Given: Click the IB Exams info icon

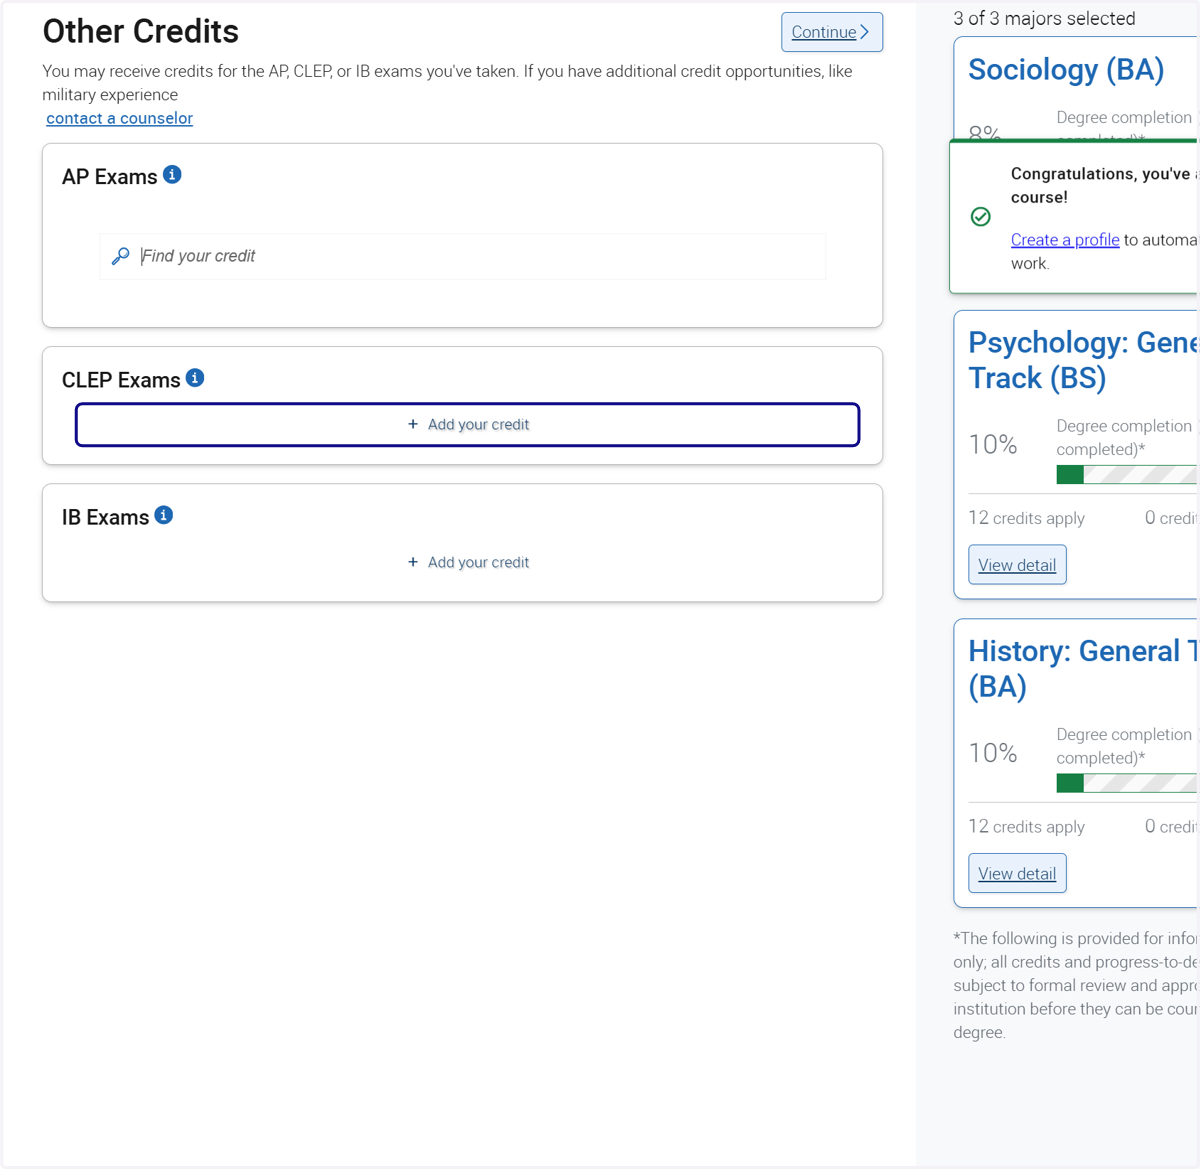Looking at the screenshot, I should pos(164,515).
